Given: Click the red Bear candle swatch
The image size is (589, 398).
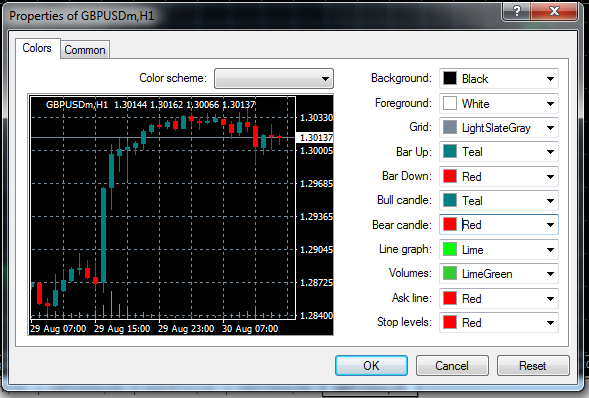Looking at the screenshot, I should point(450,224).
